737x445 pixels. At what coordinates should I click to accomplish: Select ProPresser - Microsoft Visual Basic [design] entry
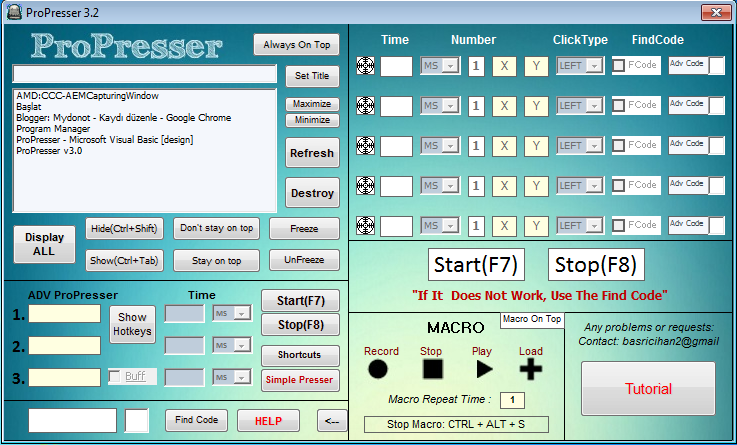[x=105, y=140]
